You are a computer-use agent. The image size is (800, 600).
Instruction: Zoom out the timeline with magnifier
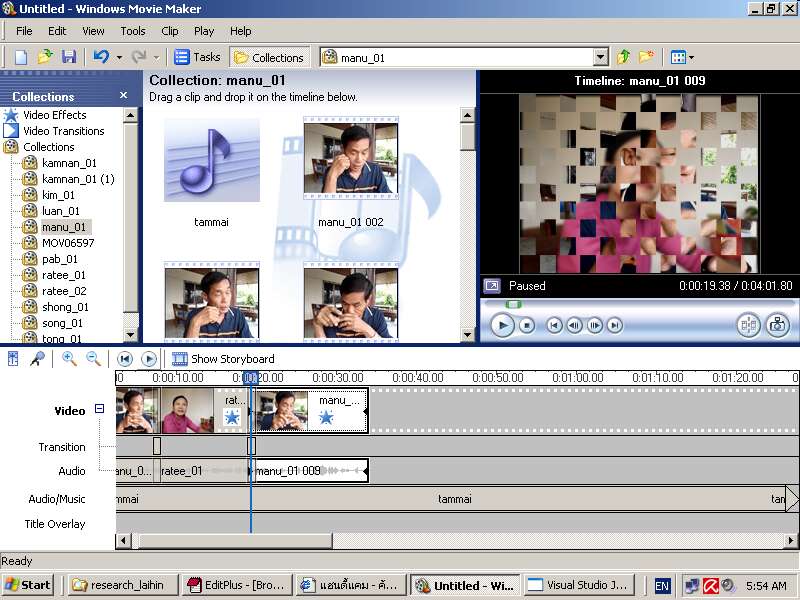coord(93,359)
